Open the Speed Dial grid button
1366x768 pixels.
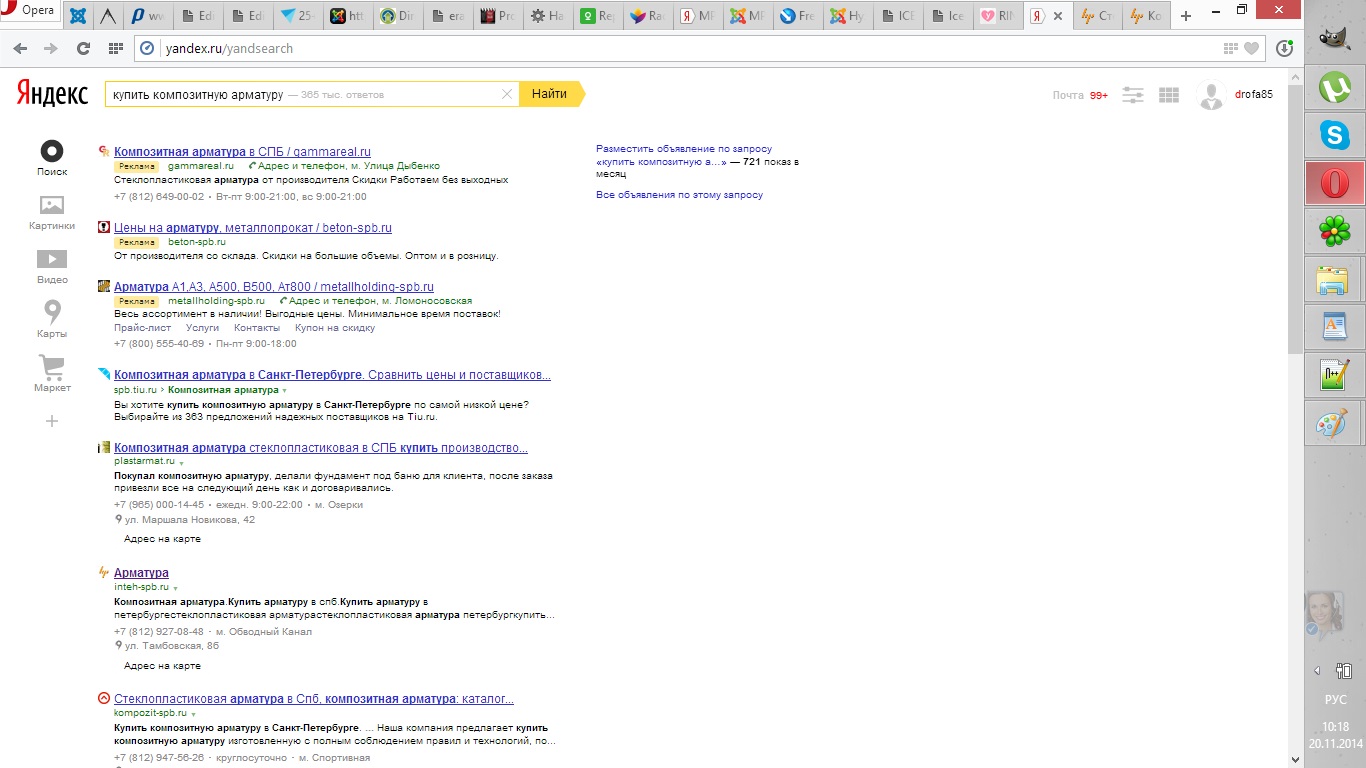115,48
